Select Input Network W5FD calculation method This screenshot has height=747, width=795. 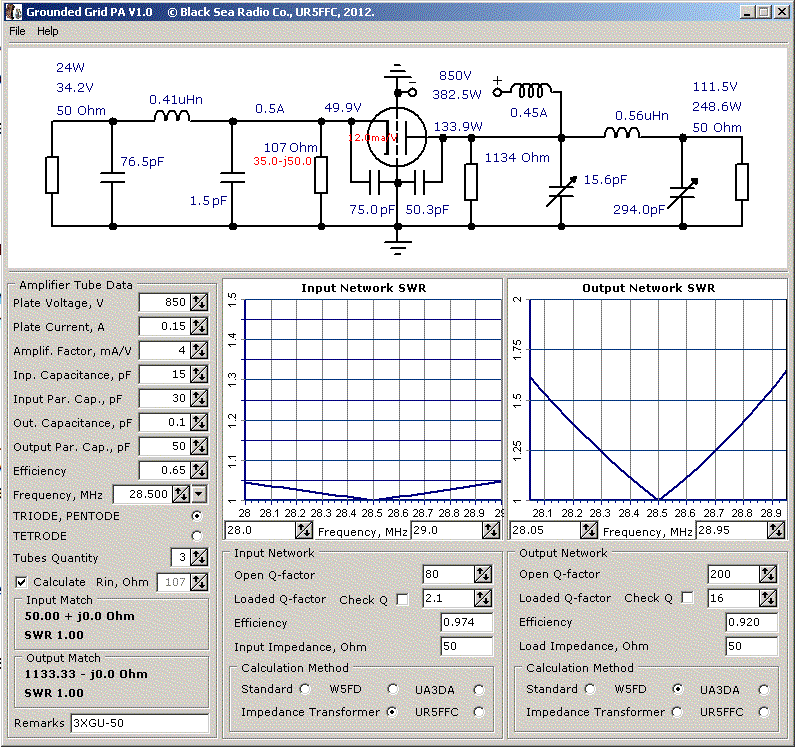click(x=392, y=689)
